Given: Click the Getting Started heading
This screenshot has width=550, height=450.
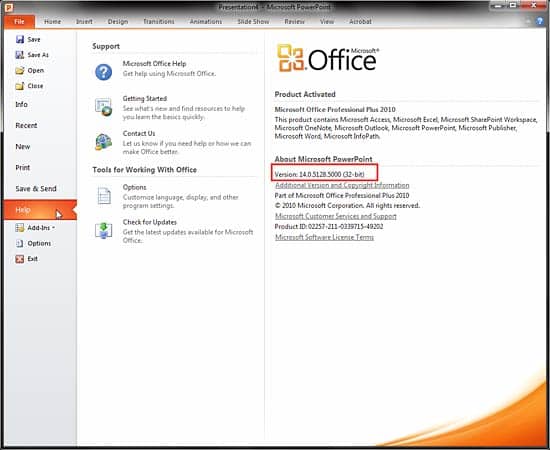Looking at the screenshot, I should pos(145,99).
